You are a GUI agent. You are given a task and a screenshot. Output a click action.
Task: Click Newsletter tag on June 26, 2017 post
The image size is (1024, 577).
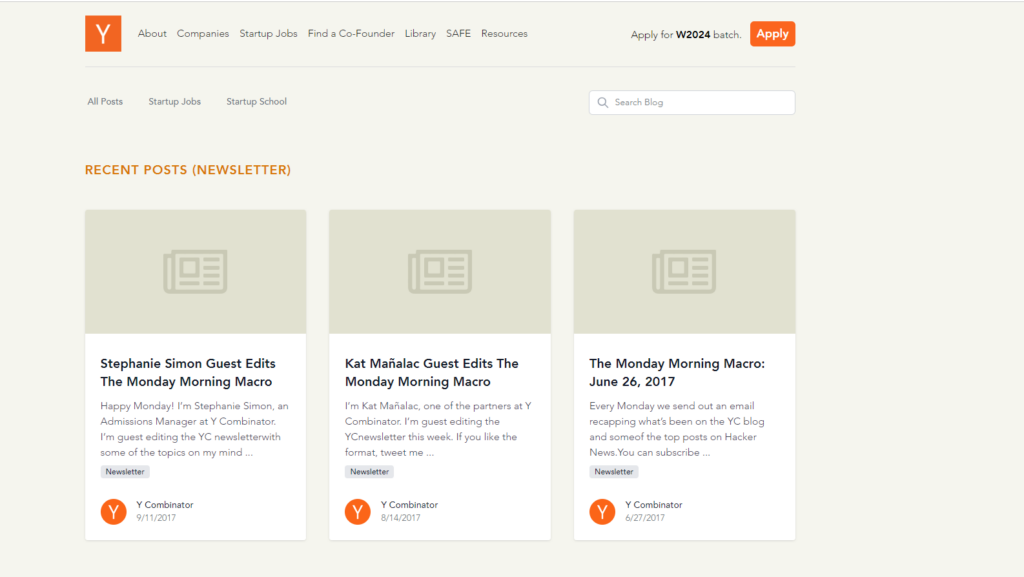613,472
